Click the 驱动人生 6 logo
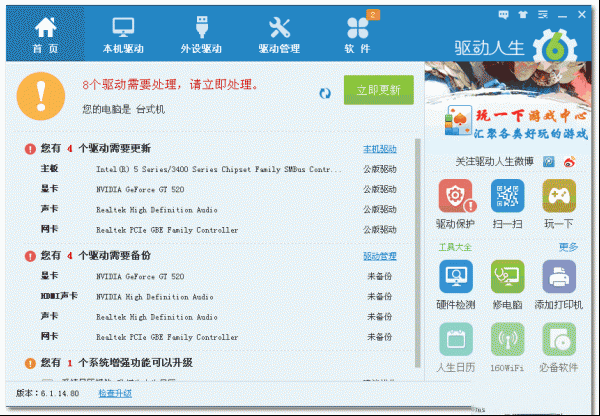600x416 pixels. point(515,47)
